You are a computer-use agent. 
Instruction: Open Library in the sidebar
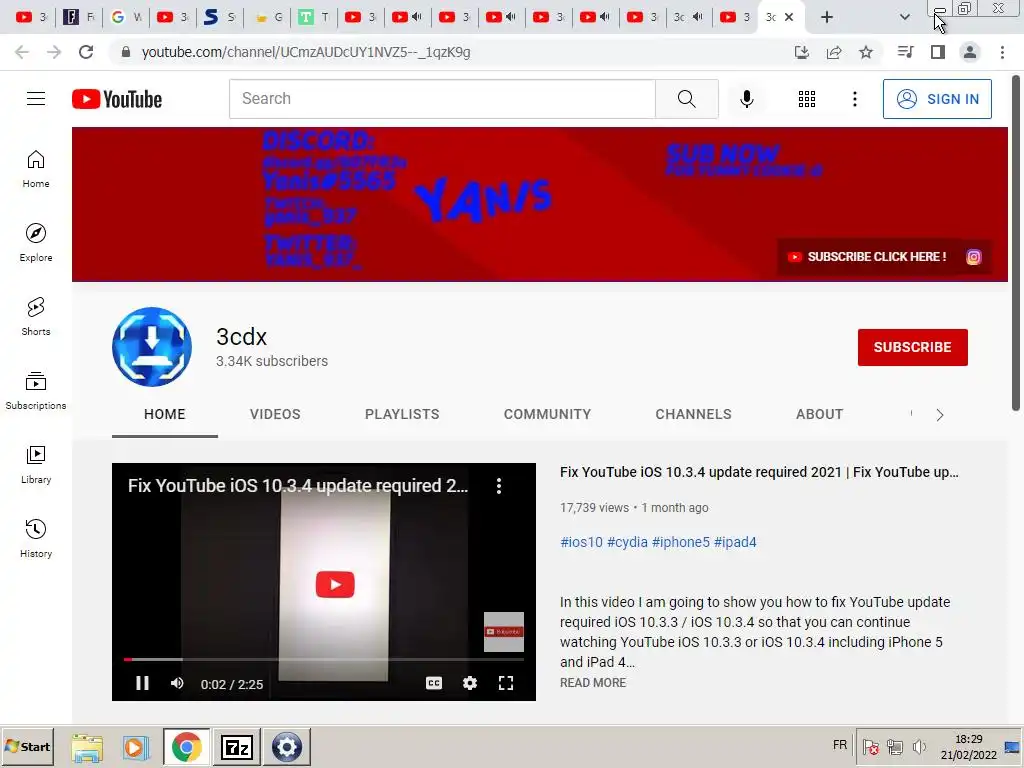click(x=36, y=464)
